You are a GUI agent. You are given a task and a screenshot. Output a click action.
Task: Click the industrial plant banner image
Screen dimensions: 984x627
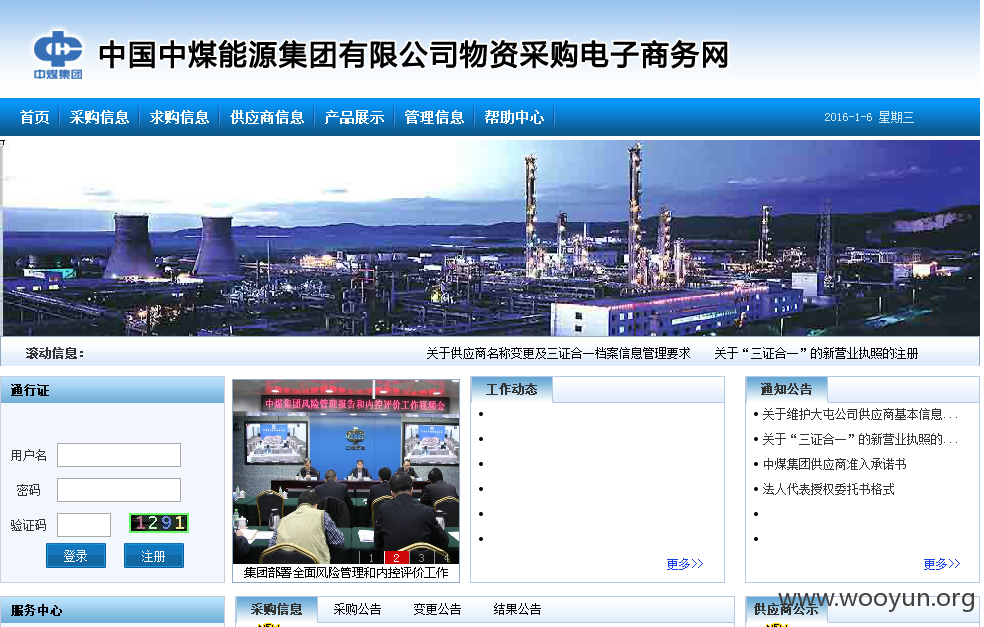tap(491, 238)
